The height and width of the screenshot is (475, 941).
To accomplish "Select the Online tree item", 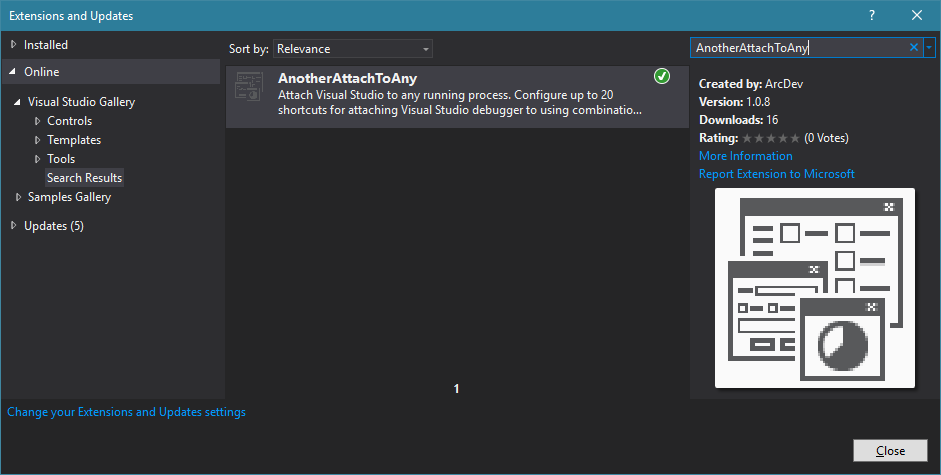I will [x=41, y=71].
